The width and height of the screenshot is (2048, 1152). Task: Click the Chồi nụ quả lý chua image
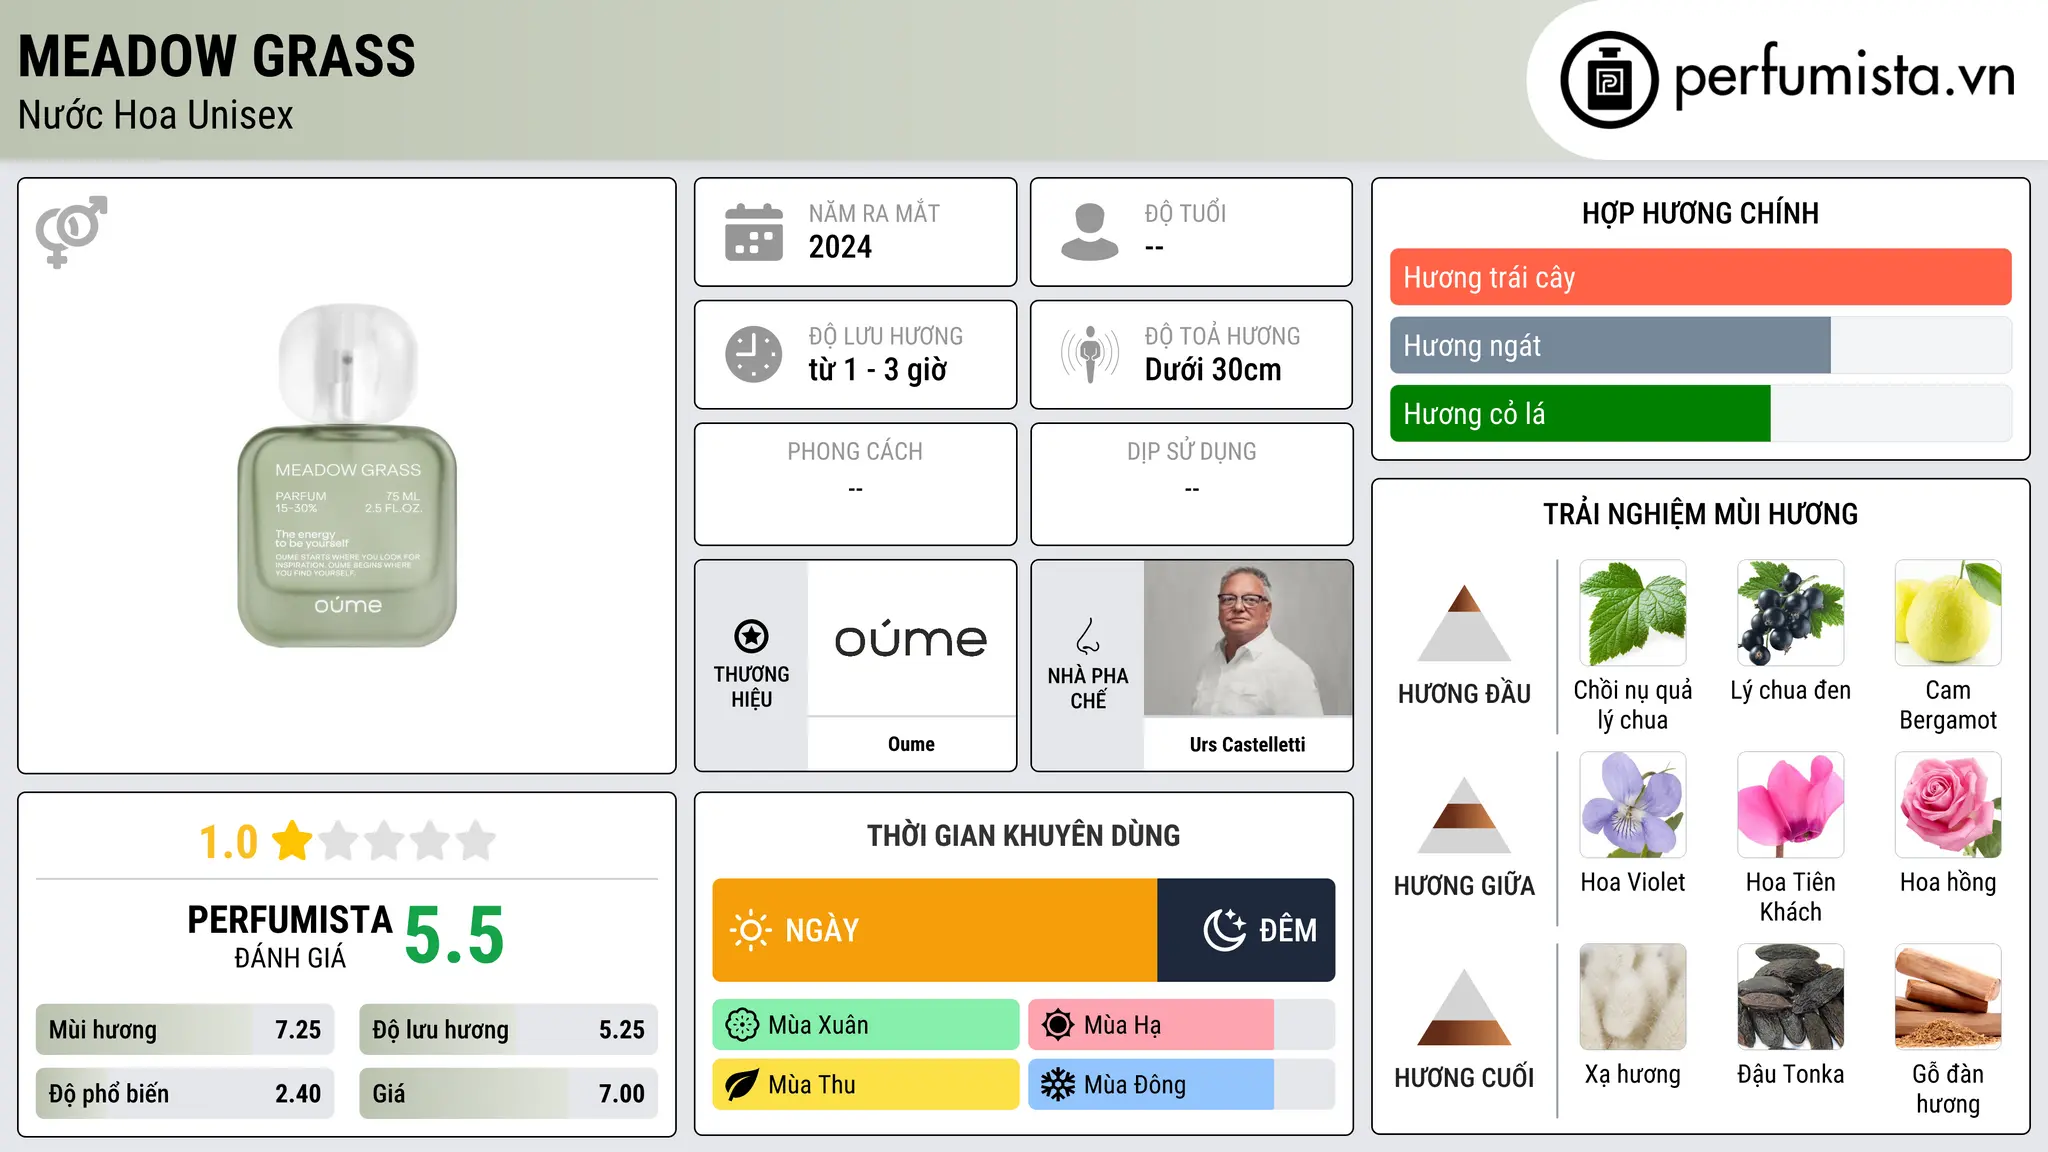[1633, 613]
